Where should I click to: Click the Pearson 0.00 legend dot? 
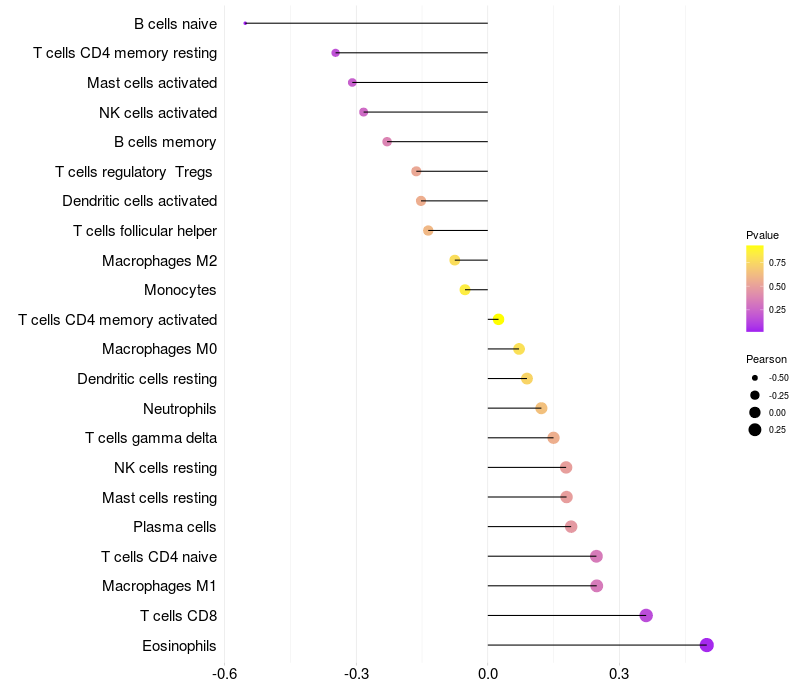pos(755,412)
